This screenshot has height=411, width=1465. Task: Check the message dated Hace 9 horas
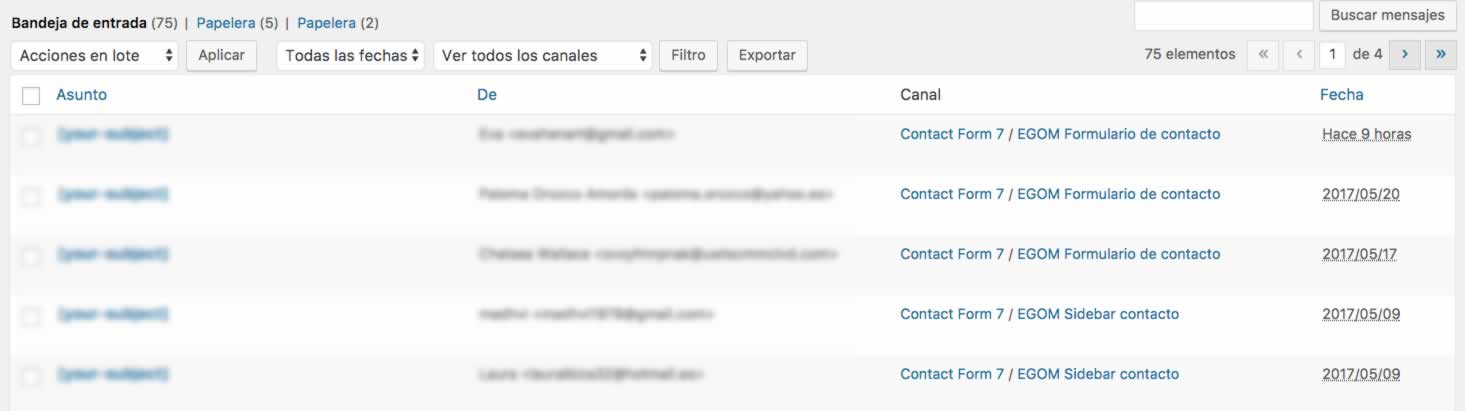click(31, 137)
